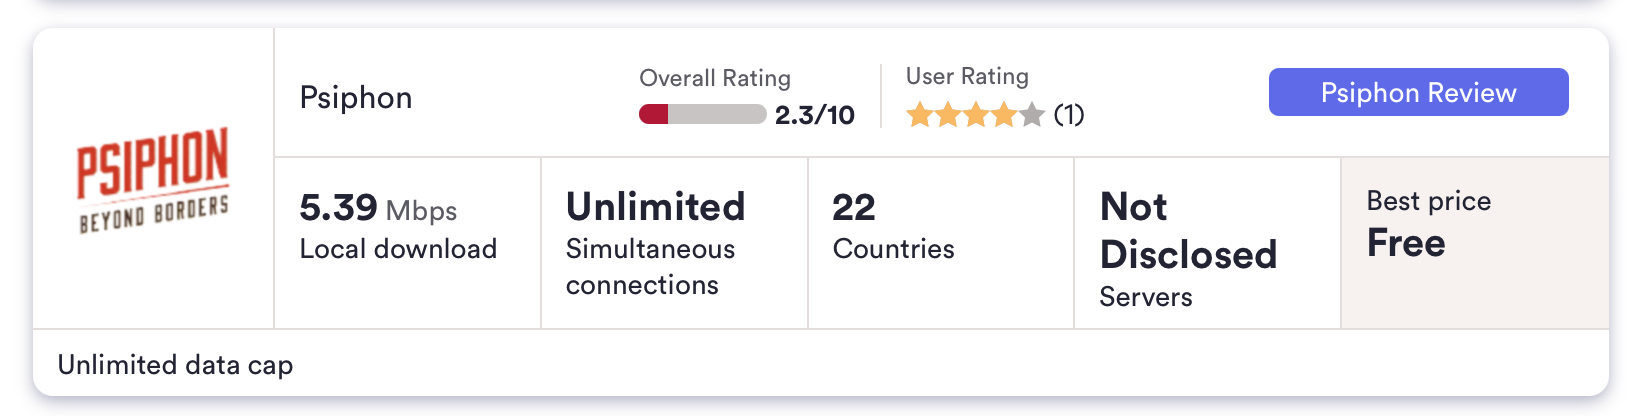Click the Overall Rating label

tap(714, 78)
